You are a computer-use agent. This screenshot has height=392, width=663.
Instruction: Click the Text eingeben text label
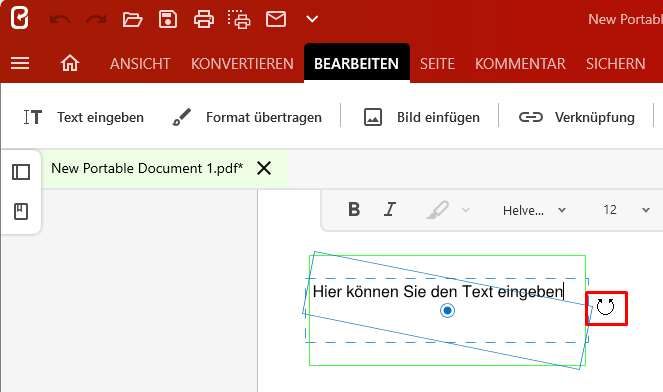coord(101,117)
